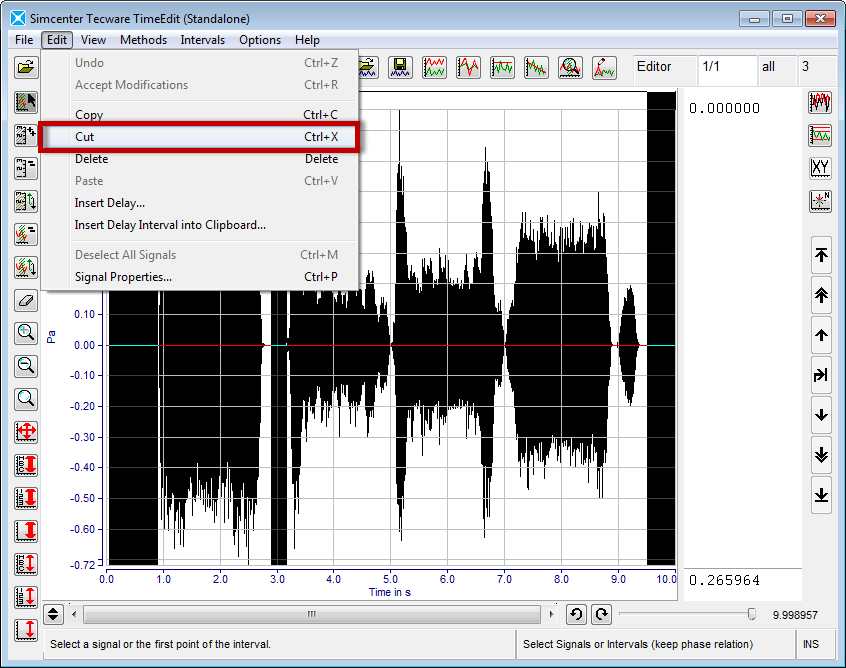Click the overlapping red and green signals icon
The height and width of the screenshot is (668, 846).
[x=468, y=68]
